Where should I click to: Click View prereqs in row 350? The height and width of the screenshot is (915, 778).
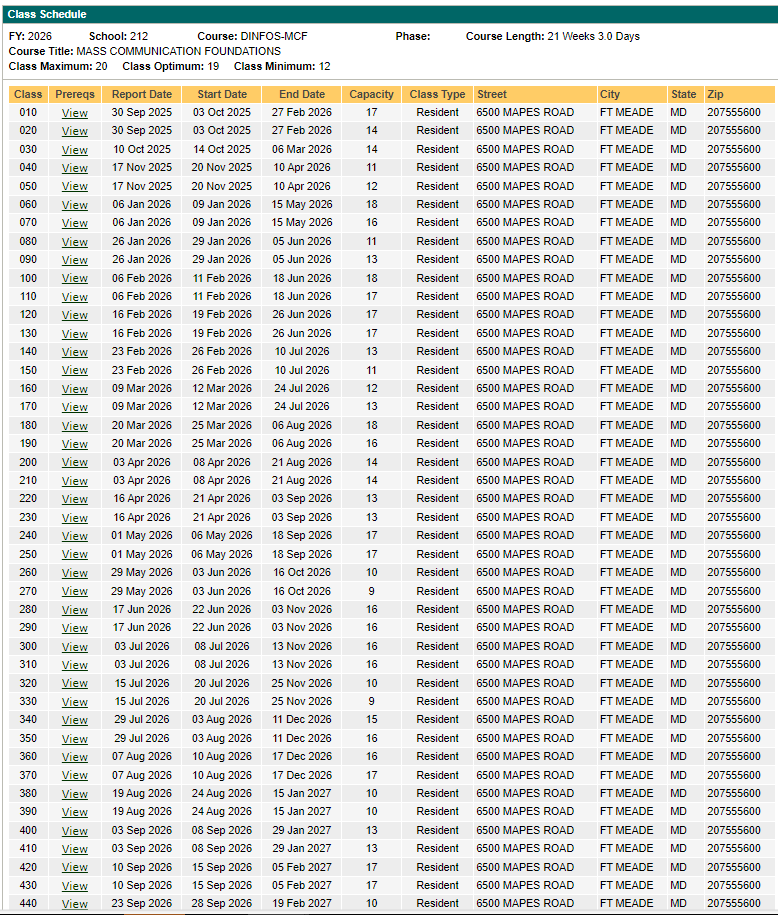pos(75,739)
